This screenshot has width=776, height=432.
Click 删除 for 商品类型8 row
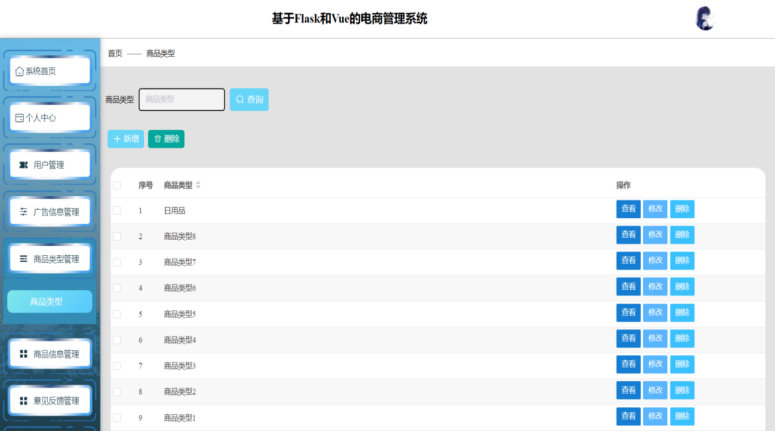pos(682,235)
